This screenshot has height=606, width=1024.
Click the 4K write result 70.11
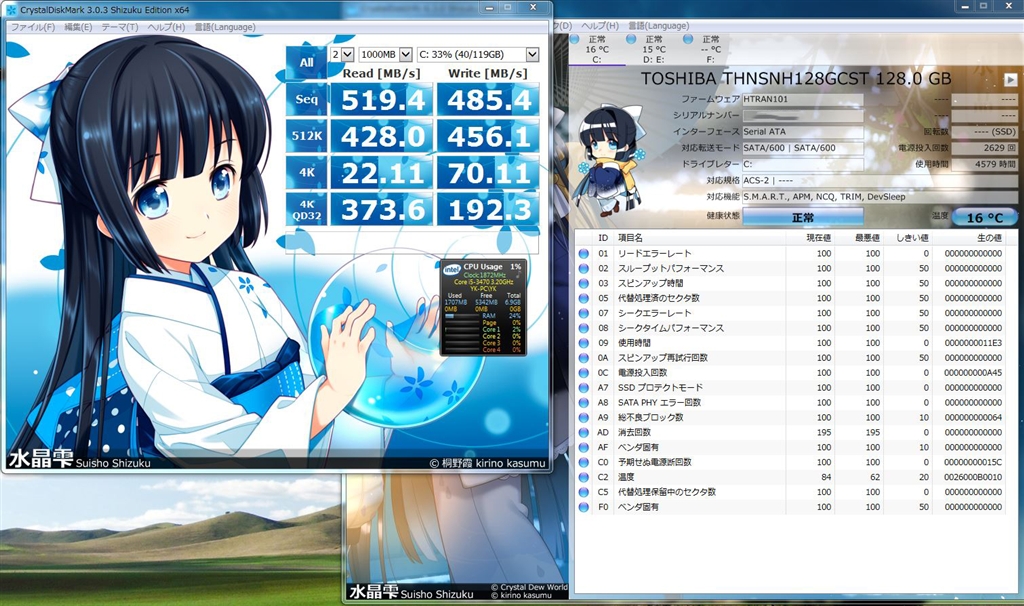(x=488, y=172)
